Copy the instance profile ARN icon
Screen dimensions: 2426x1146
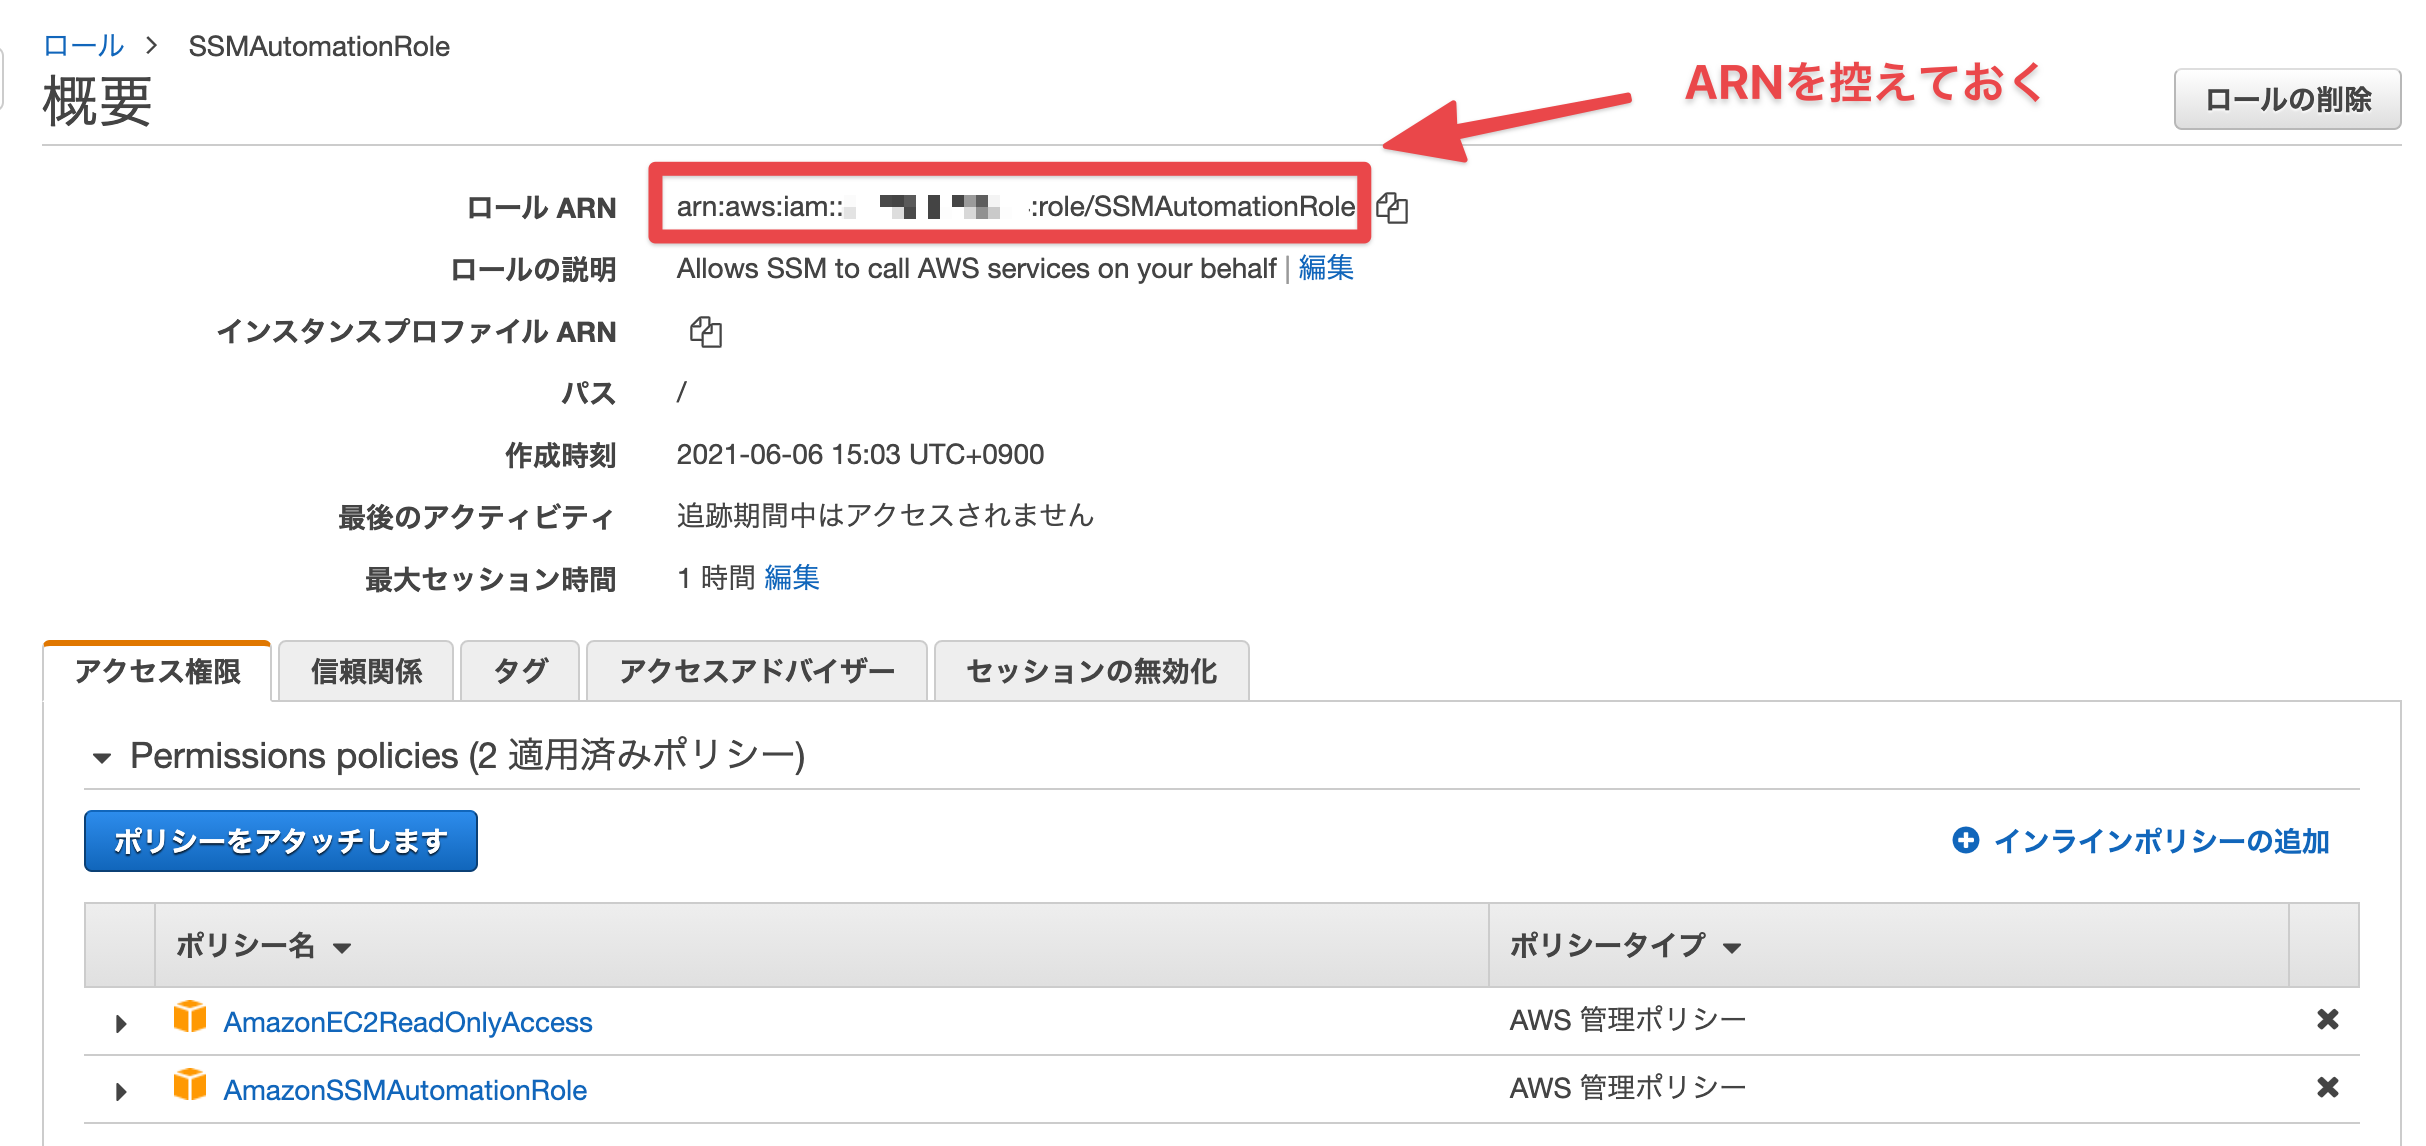click(x=706, y=332)
